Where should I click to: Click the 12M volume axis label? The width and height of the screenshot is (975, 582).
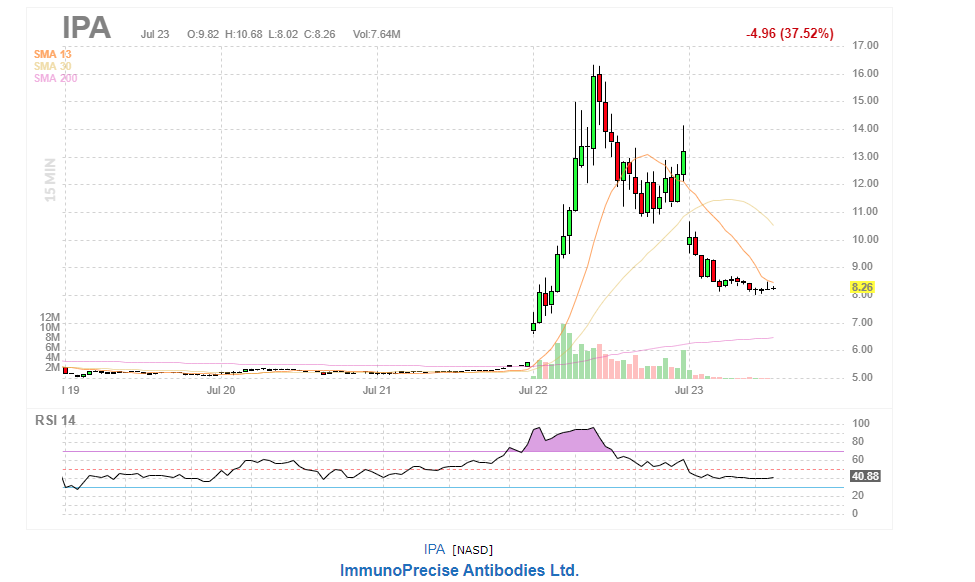tap(50, 317)
